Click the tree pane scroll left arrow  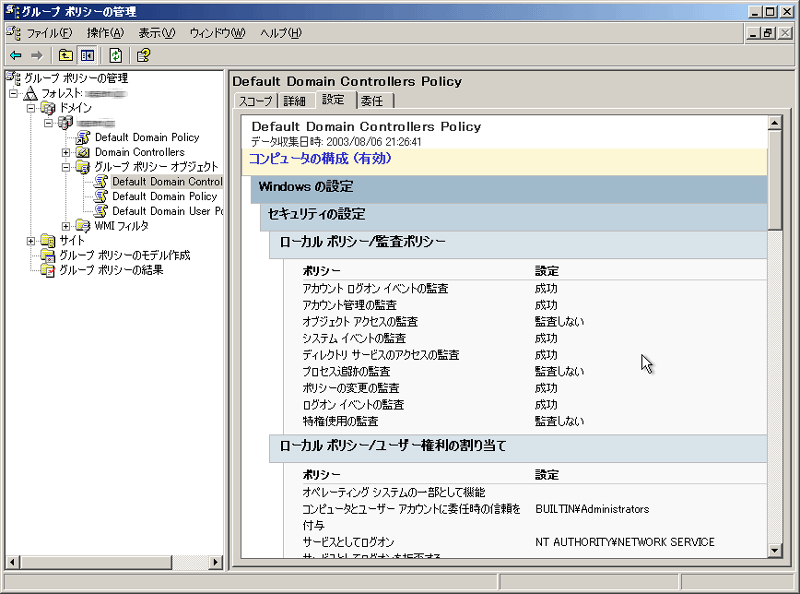tap(12, 562)
